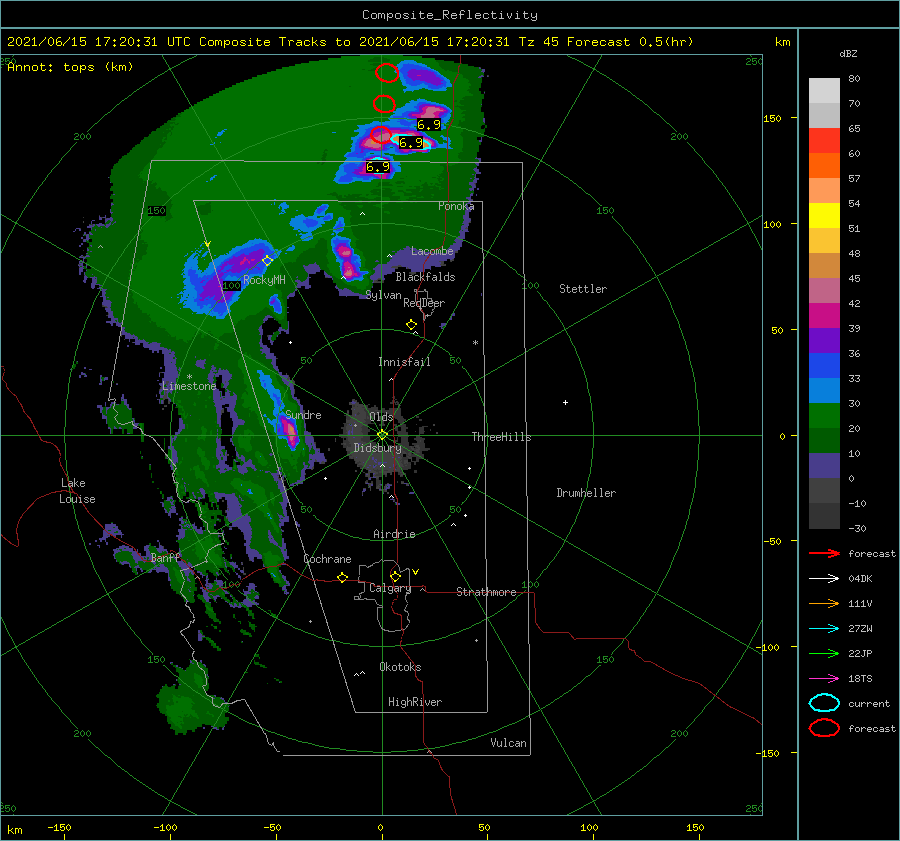900x841 pixels.
Task: Click the Sundre town label
Action: tap(303, 414)
